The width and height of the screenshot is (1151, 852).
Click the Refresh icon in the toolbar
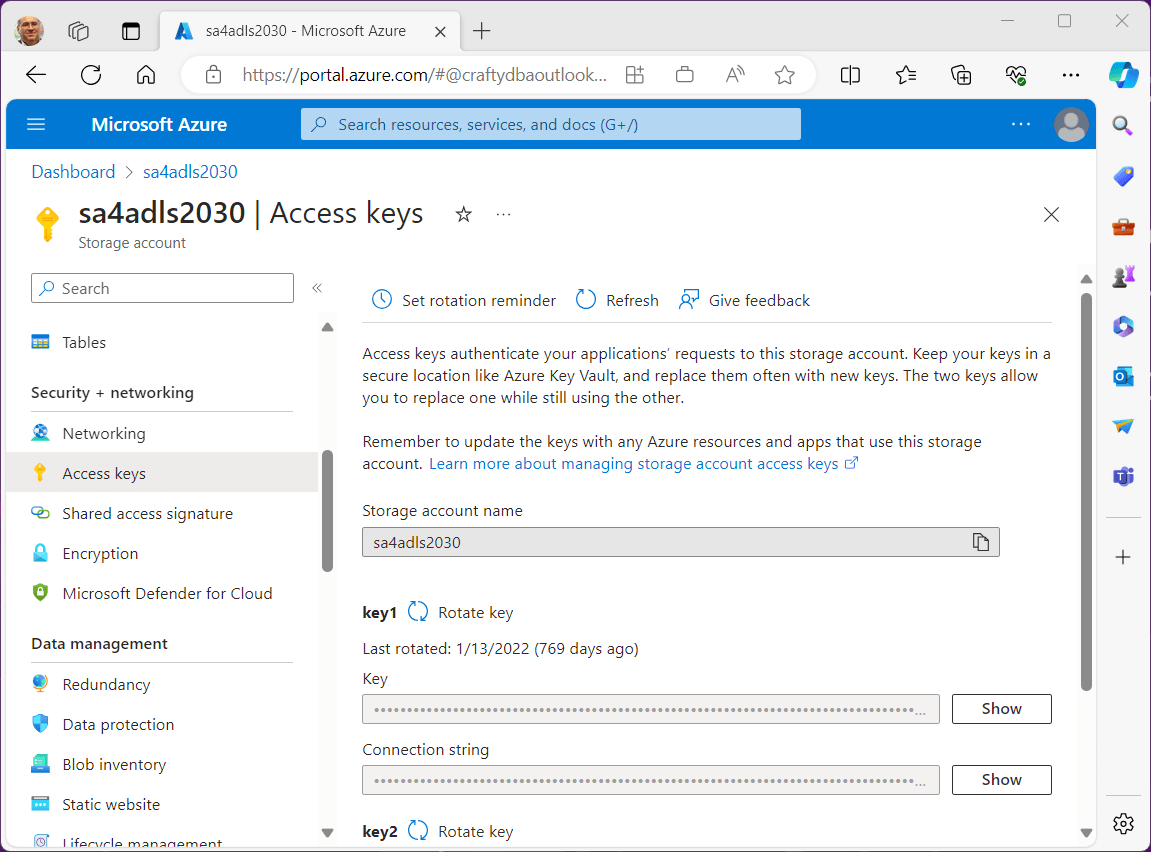click(x=586, y=300)
